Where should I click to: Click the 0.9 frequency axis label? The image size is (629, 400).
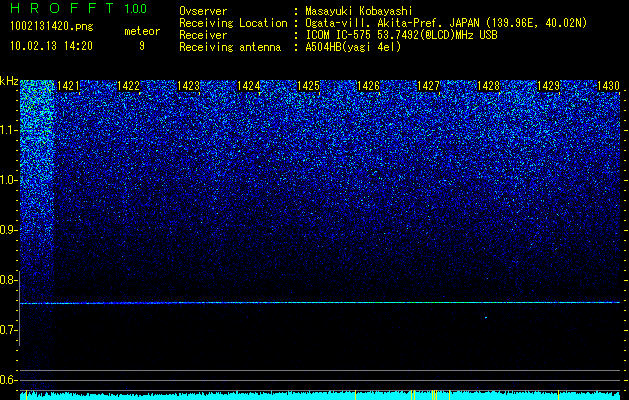tap(9, 230)
